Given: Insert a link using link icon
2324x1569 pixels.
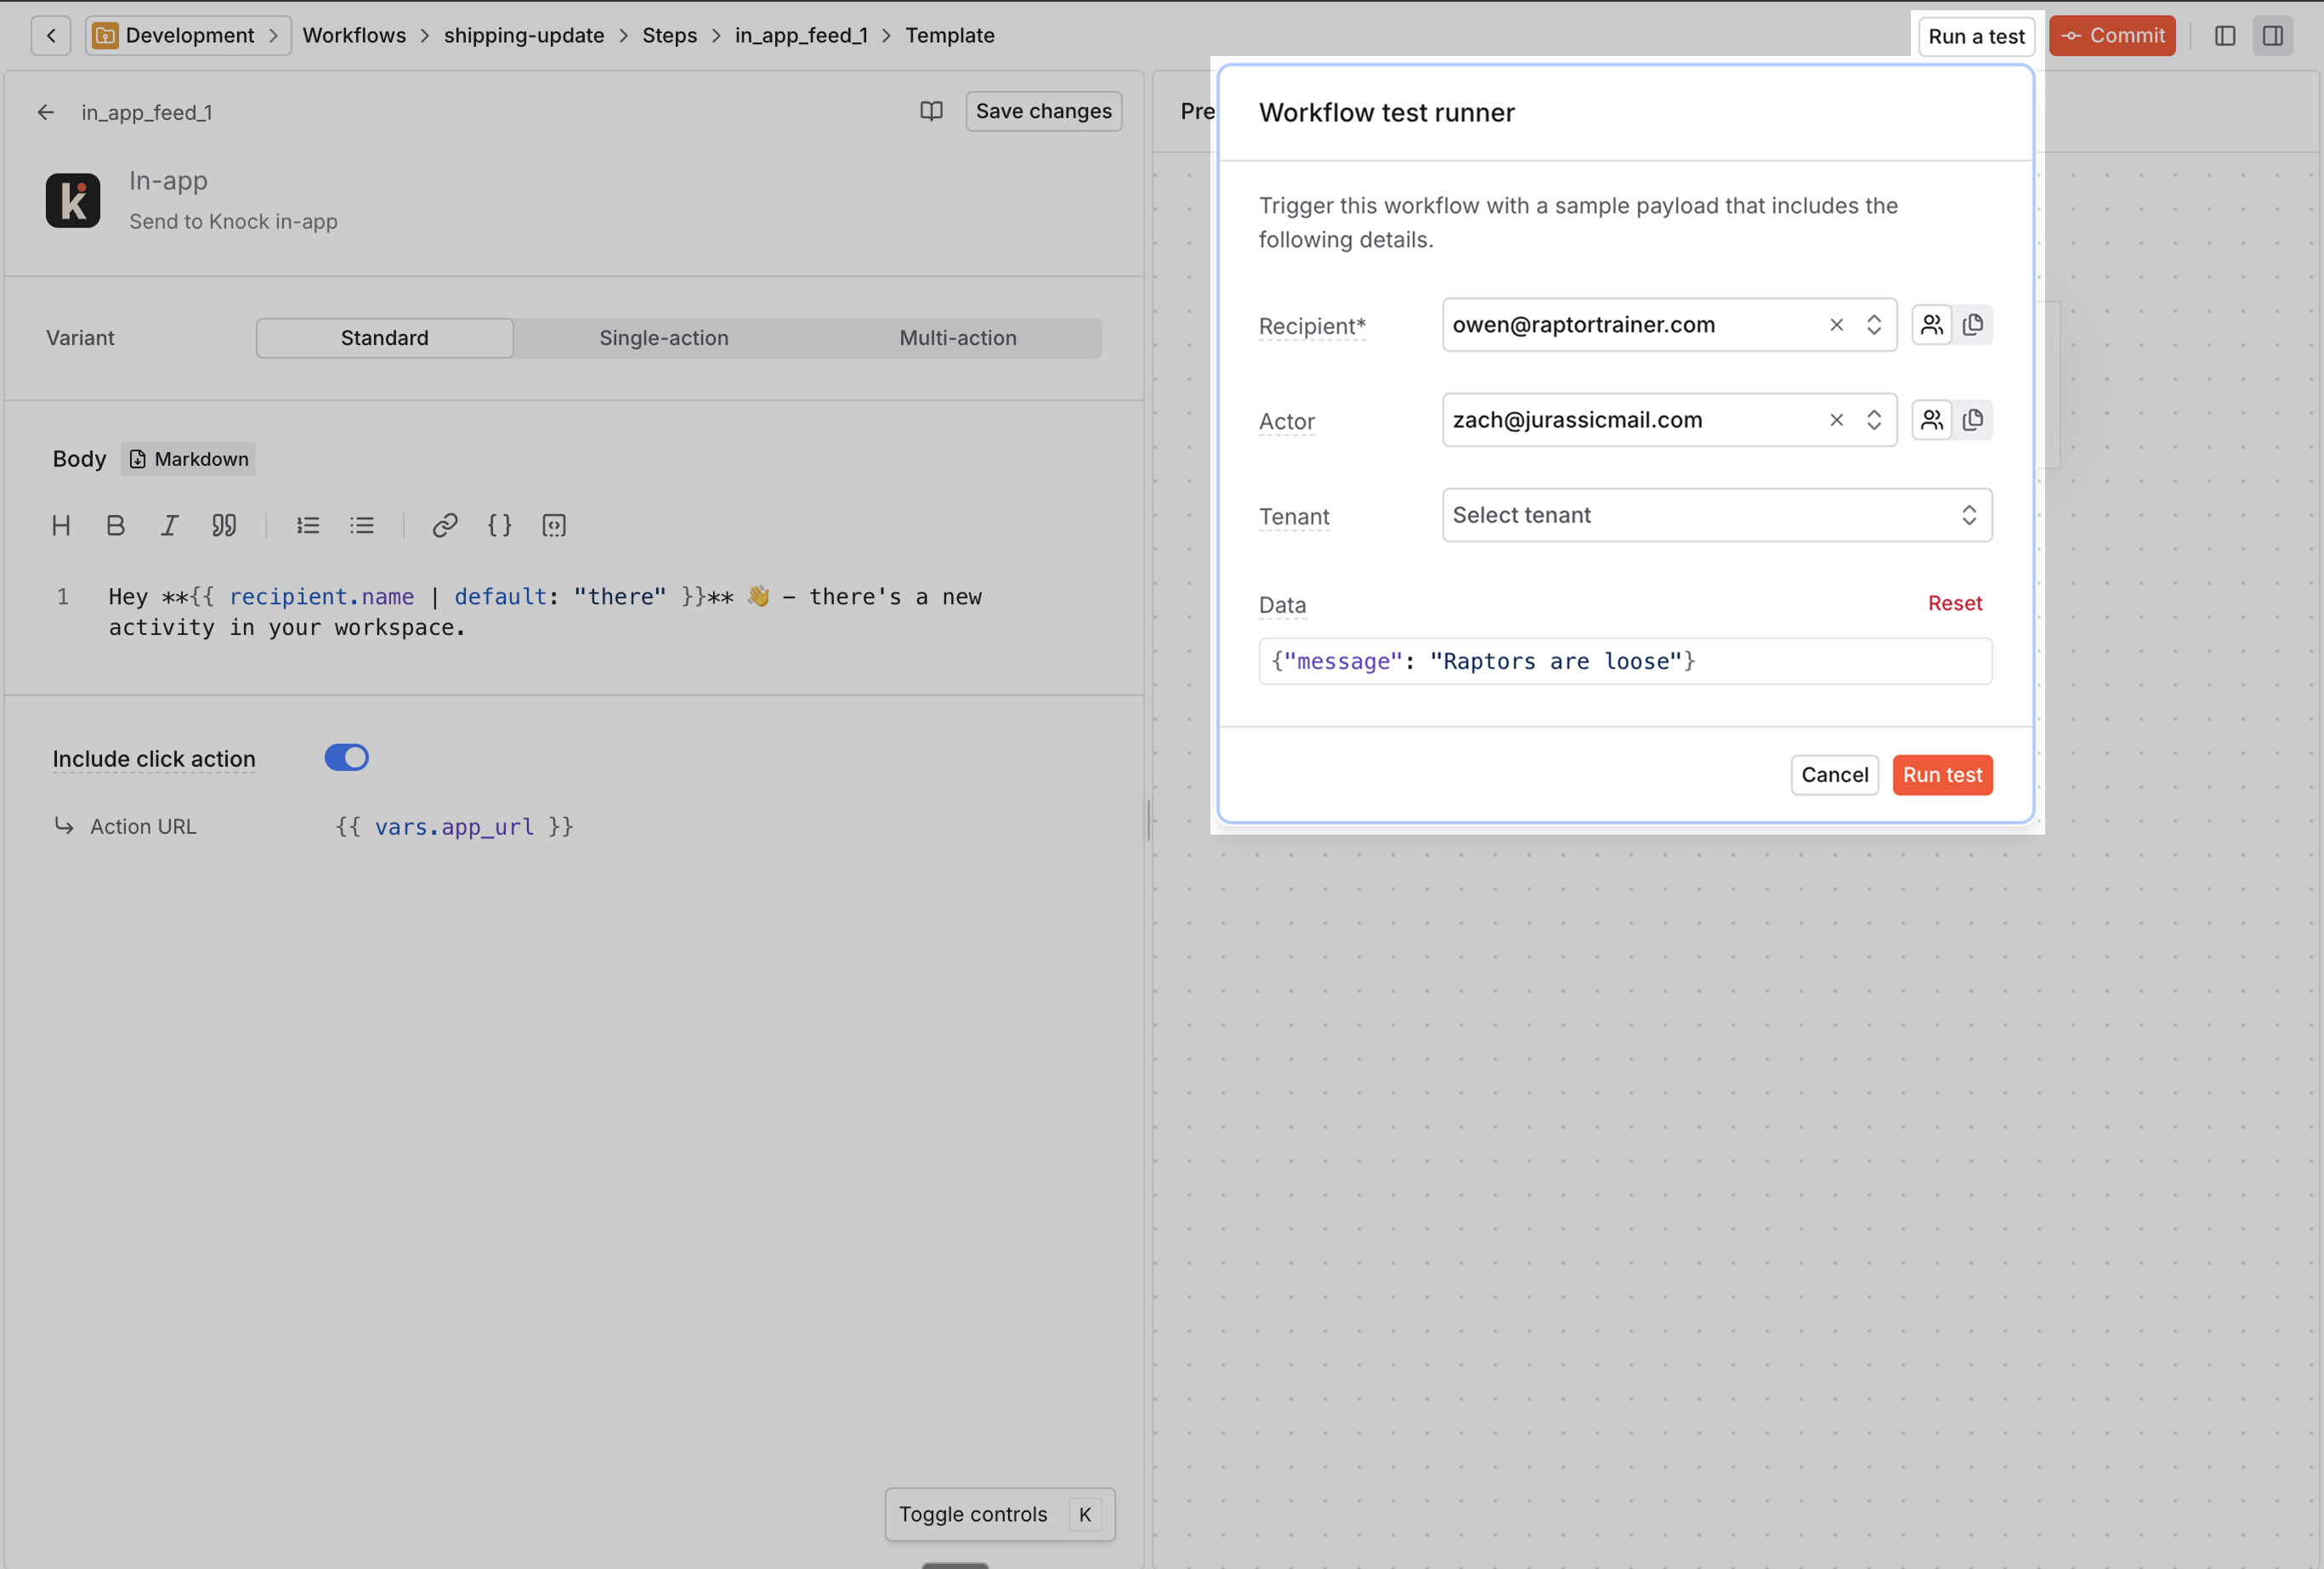Looking at the screenshot, I should coord(445,525).
